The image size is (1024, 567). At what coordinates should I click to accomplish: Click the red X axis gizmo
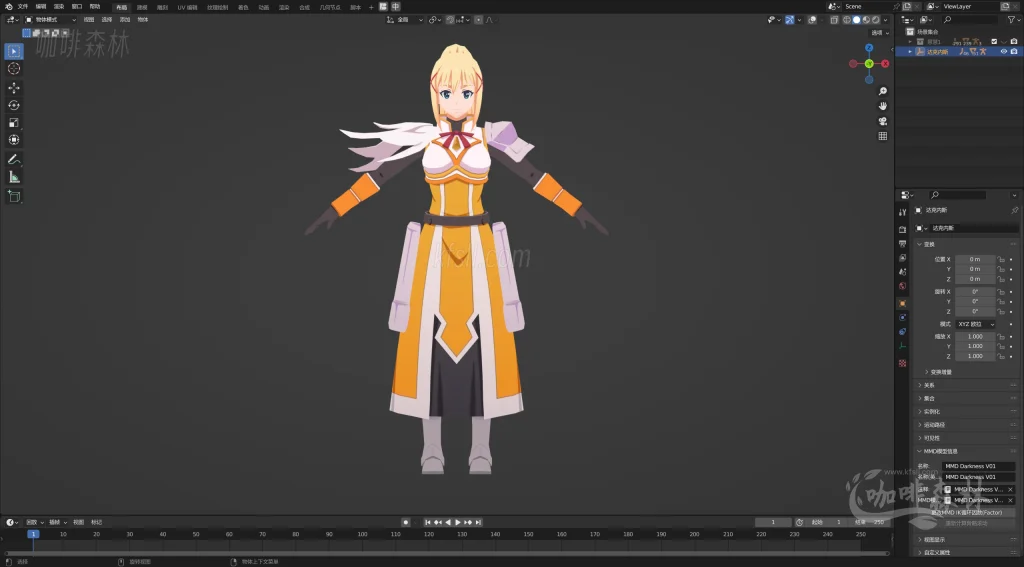point(886,63)
